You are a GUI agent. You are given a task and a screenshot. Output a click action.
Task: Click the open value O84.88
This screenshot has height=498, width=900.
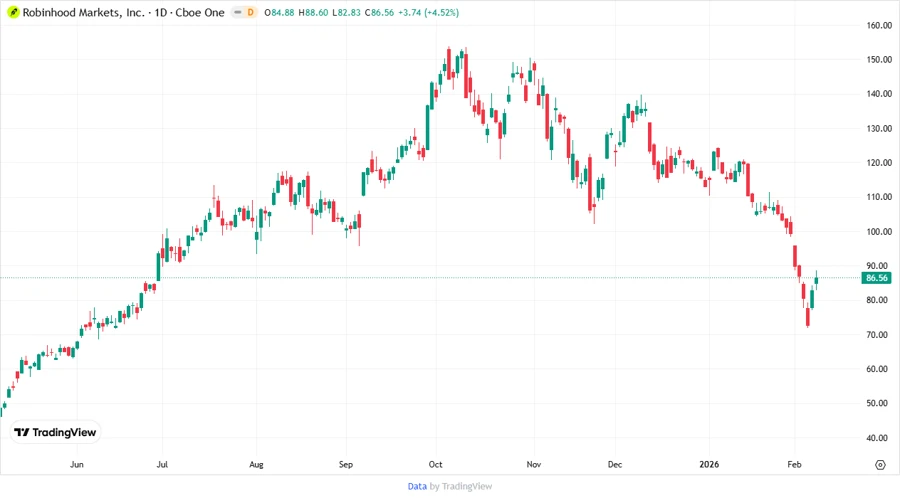pos(280,12)
